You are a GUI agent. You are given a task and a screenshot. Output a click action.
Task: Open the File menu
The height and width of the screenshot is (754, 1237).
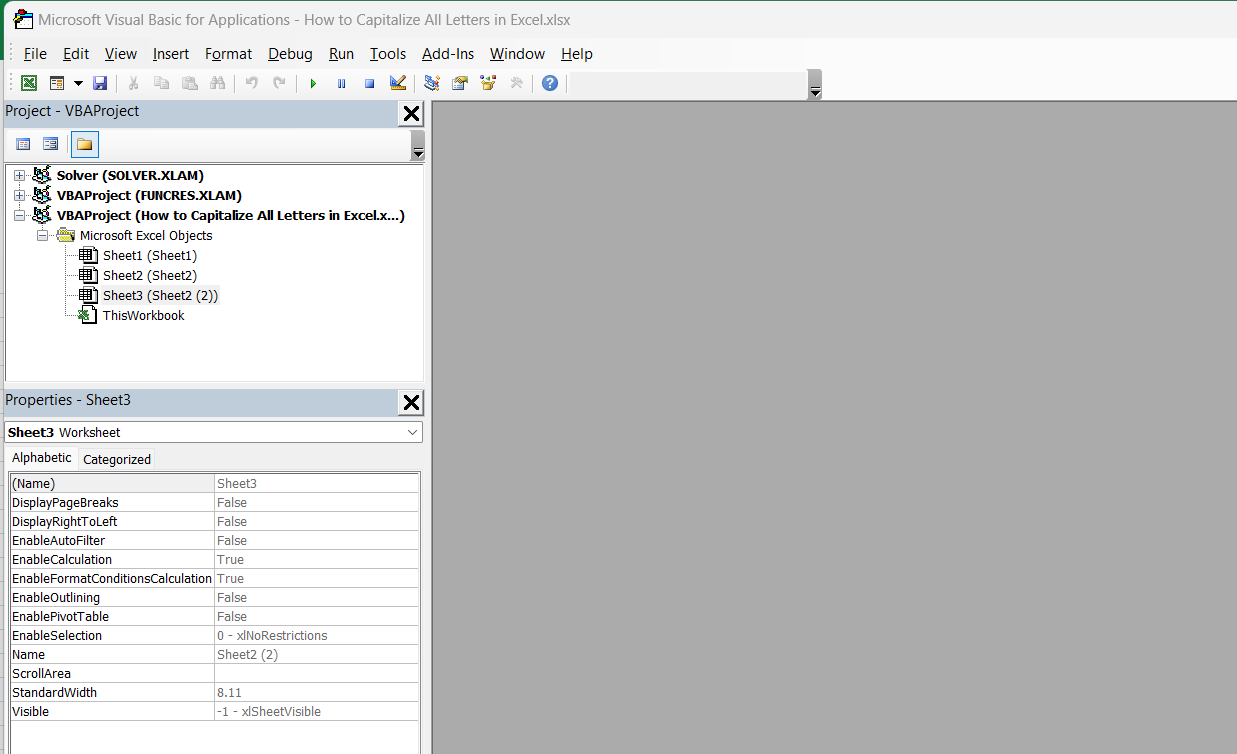point(35,54)
